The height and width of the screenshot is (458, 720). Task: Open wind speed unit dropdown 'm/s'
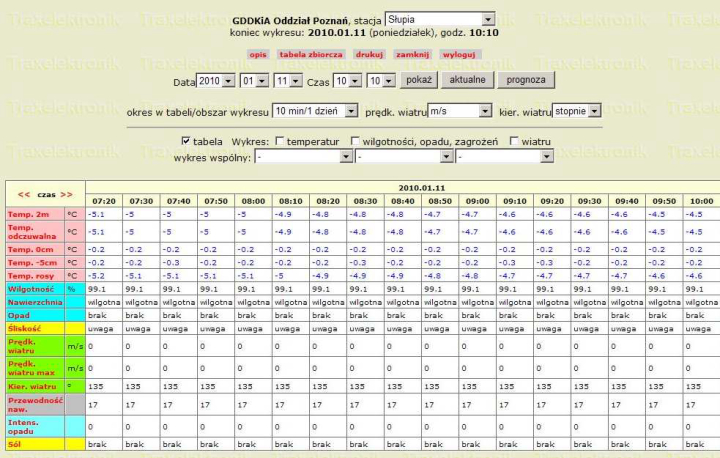[x=460, y=111]
